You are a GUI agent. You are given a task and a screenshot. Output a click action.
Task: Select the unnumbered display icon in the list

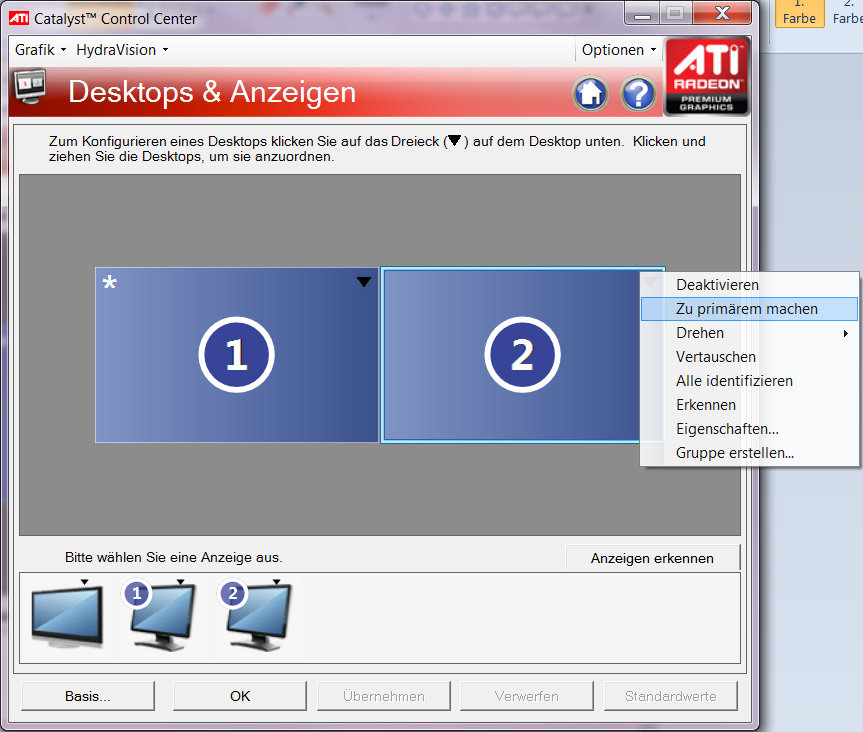coord(67,616)
